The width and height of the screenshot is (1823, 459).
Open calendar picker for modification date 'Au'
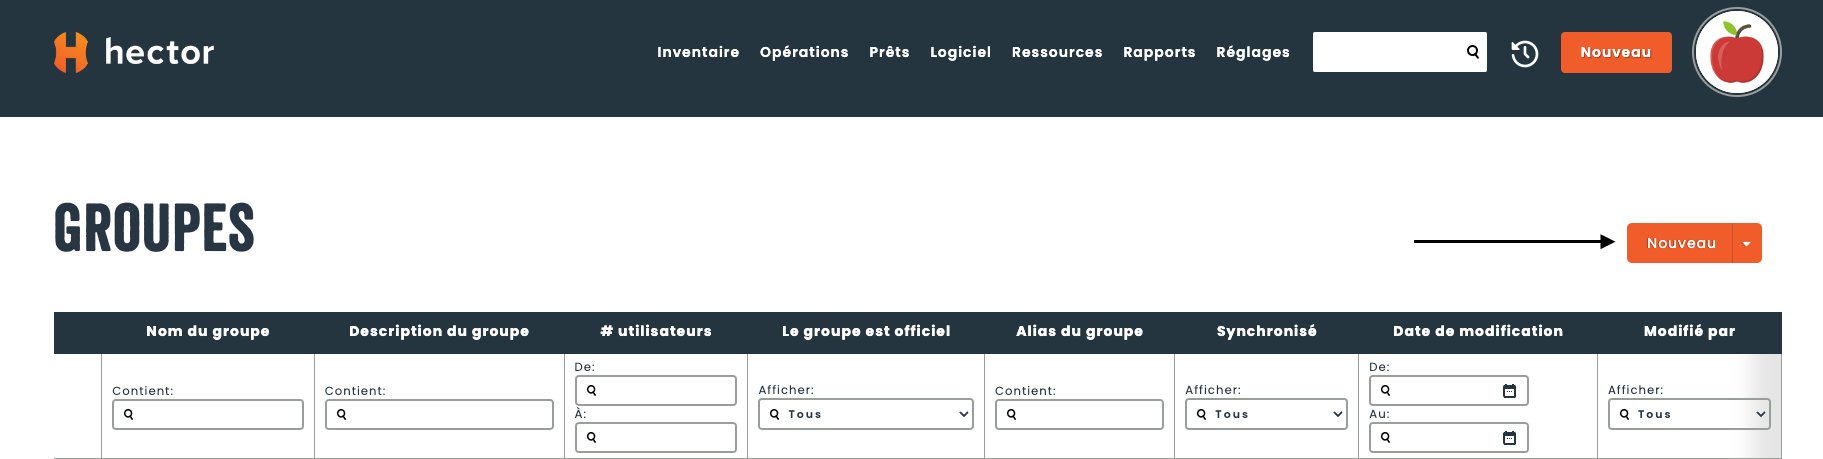pos(1509,438)
